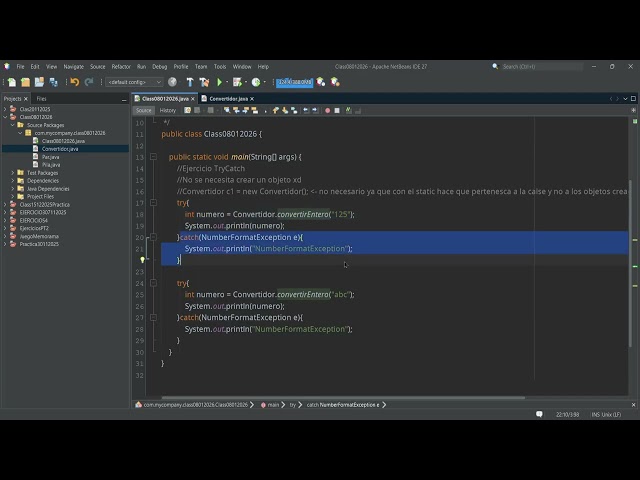The width and height of the screenshot is (640, 480).
Task: Open the Profile Project dropdown arrow
Action: pyautogui.click(x=264, y=82)
